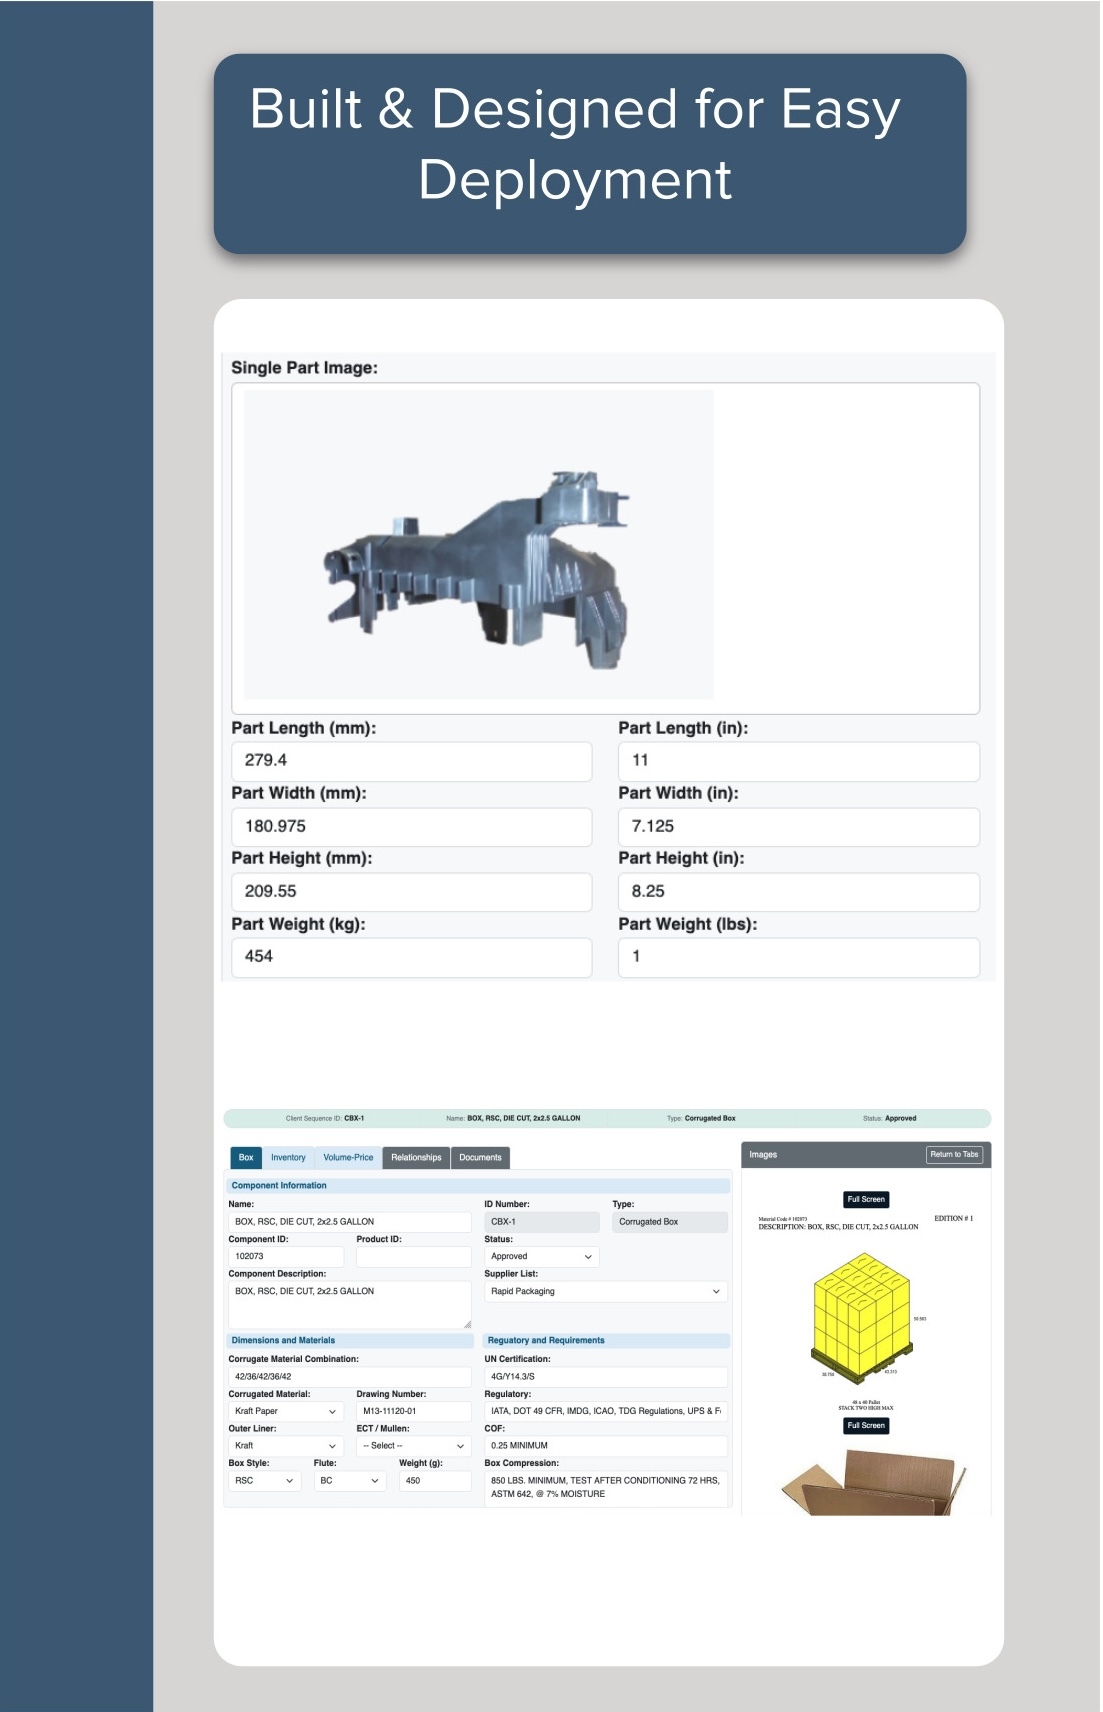This screenshot has width=1103, height=1712.
Task: Open the Supplier List dropdown
Action: 605,1291
